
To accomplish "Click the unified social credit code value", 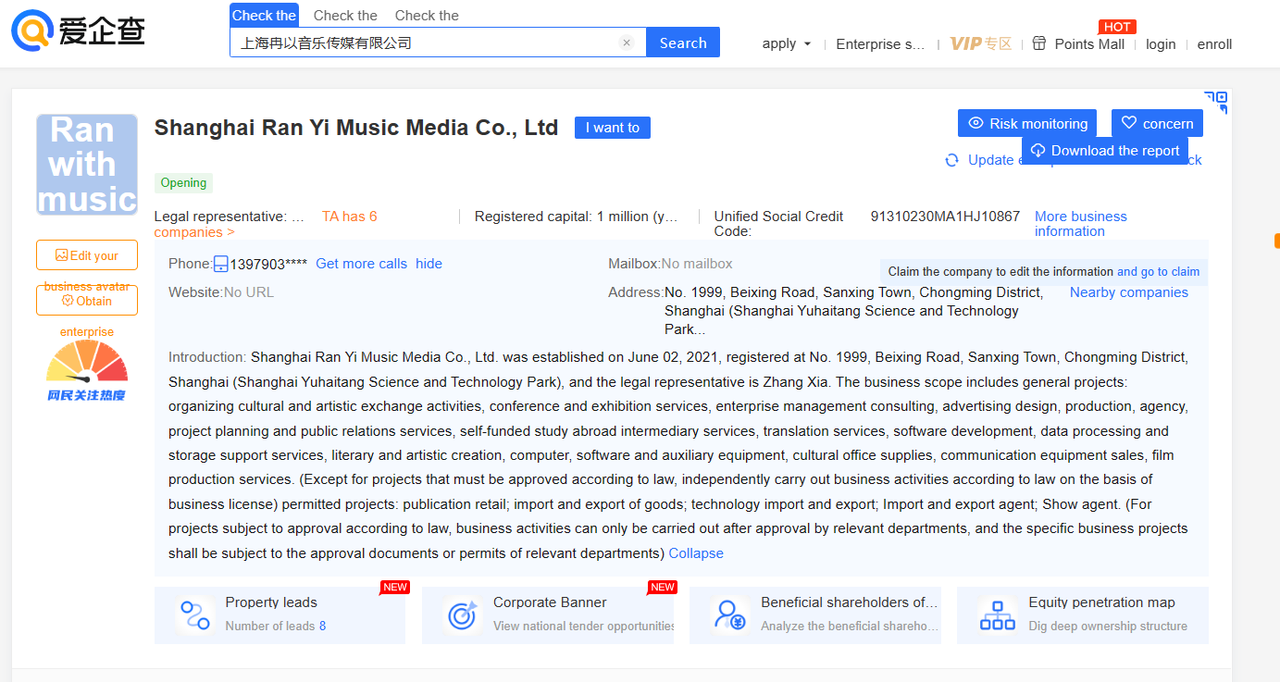I will [945, 216].
